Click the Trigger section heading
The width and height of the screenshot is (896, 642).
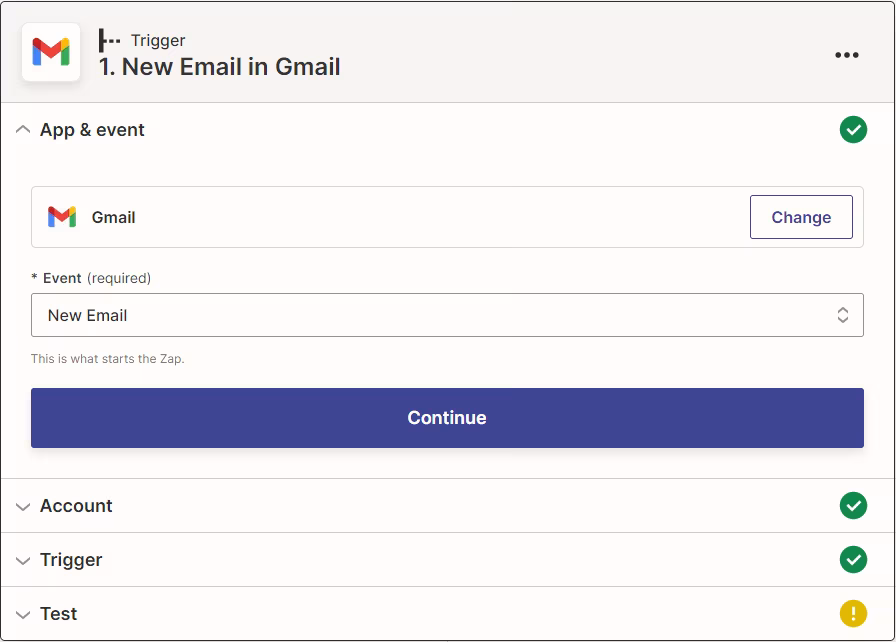pos(71,560)
